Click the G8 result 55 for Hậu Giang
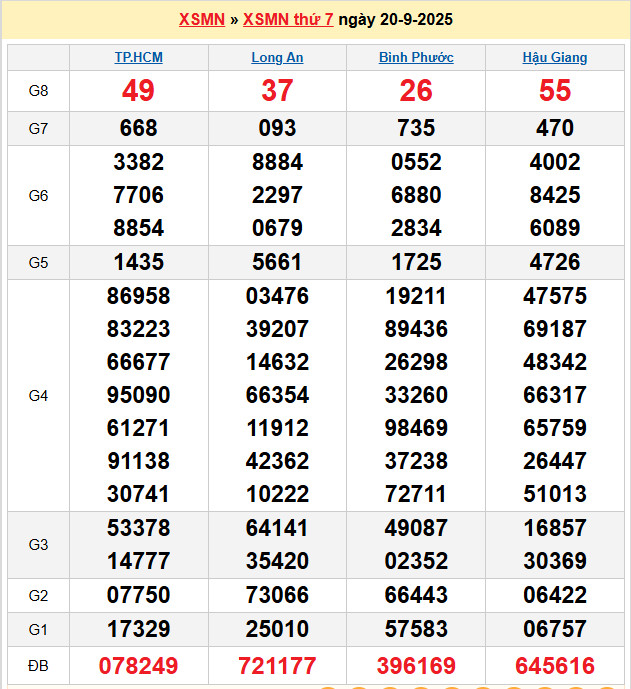This screenshot has height=689, width=631. [555, 91]
